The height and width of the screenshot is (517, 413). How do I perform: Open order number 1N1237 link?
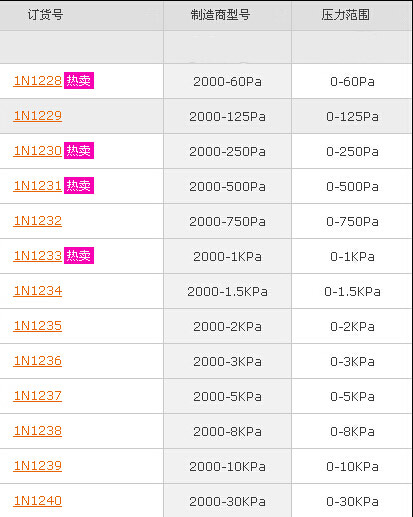point(38,396)
